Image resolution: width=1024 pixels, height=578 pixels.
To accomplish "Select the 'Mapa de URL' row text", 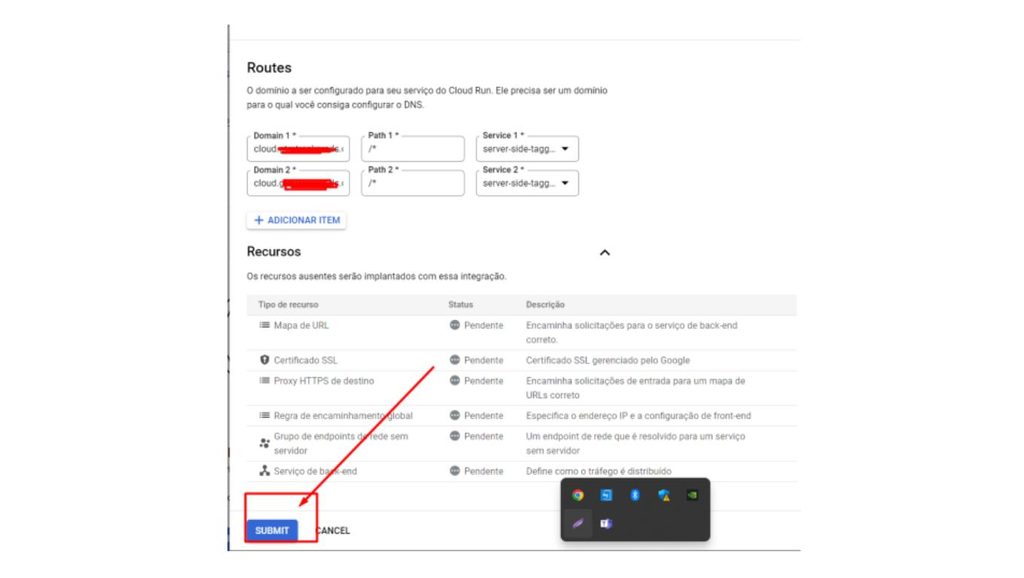I will [x=301, y=325].
